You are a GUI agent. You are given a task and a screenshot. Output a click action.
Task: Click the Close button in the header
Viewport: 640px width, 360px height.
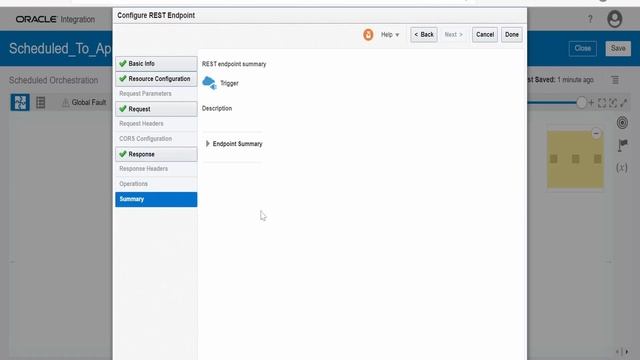coord(582,48)
